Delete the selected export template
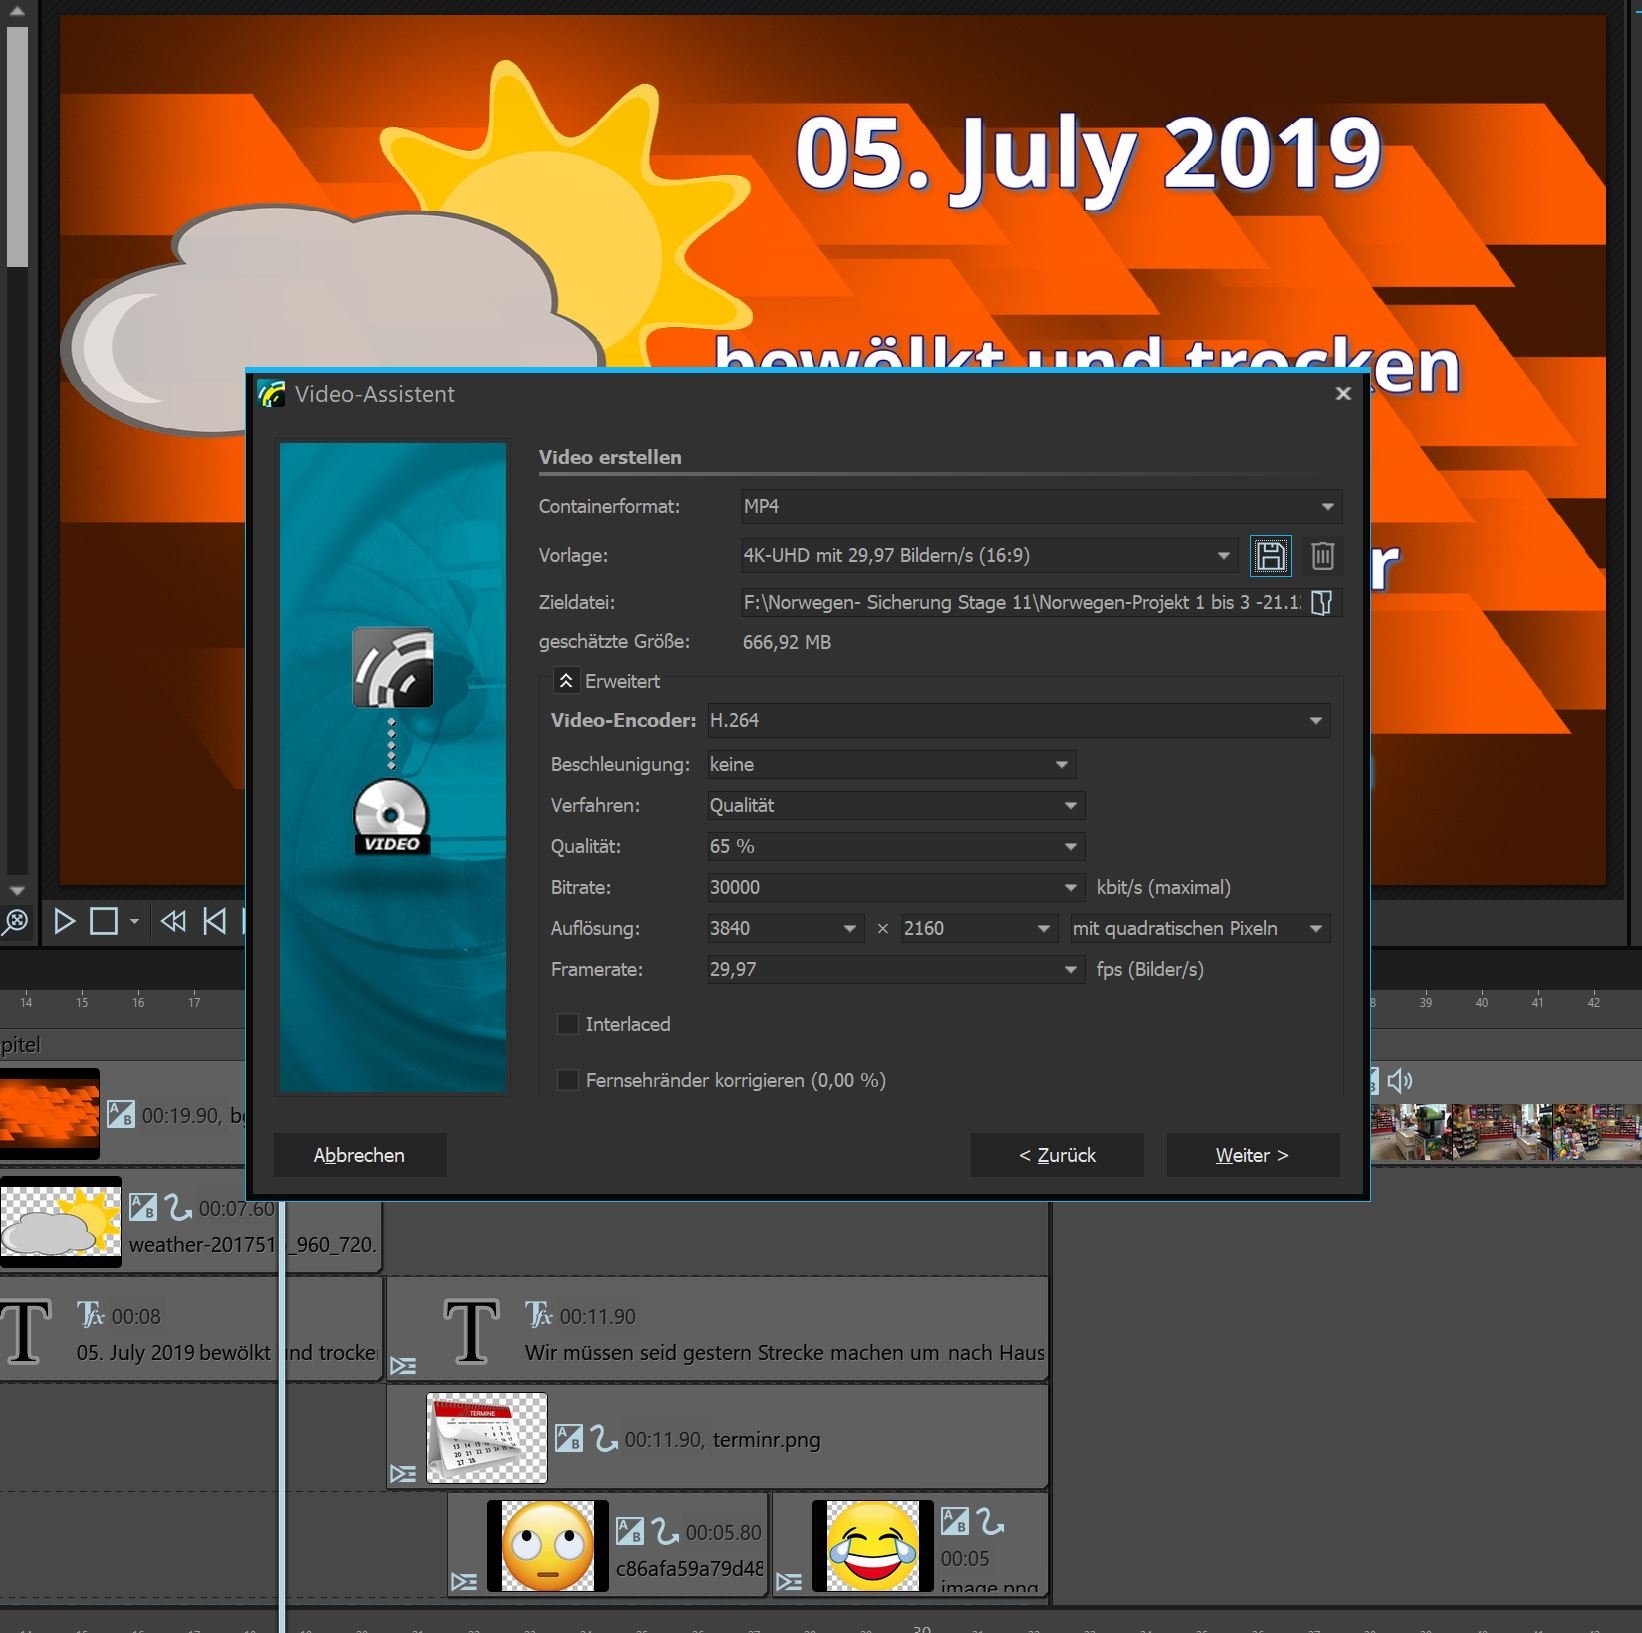1642x1633 pixels. (x=1322, y=556)
